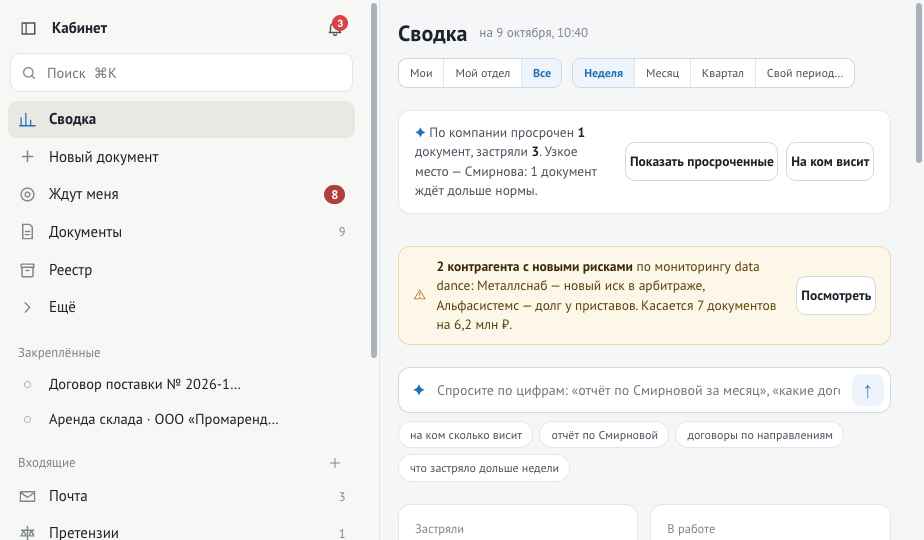Select suggestion отчёт по Смирновой
Image resolution: width=924 pixels, height=540 pixels.
pos(604,435)
